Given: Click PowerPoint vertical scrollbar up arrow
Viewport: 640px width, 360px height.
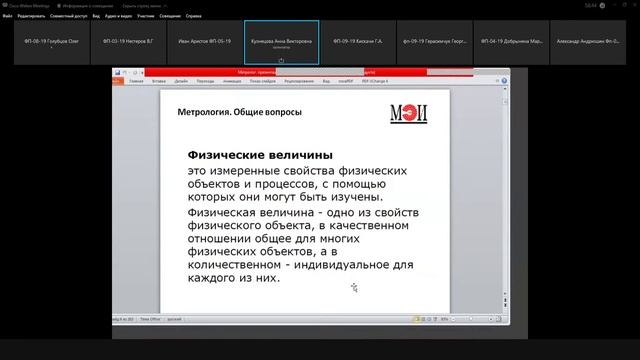Looking at the screenshot, I should pos(505,90).
